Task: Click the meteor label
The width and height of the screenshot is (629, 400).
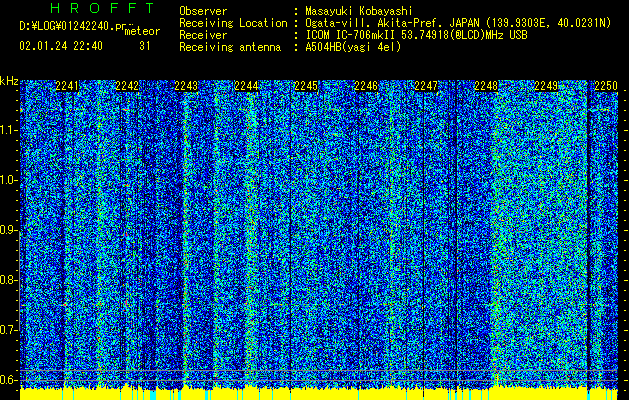Action: point(142,31)
